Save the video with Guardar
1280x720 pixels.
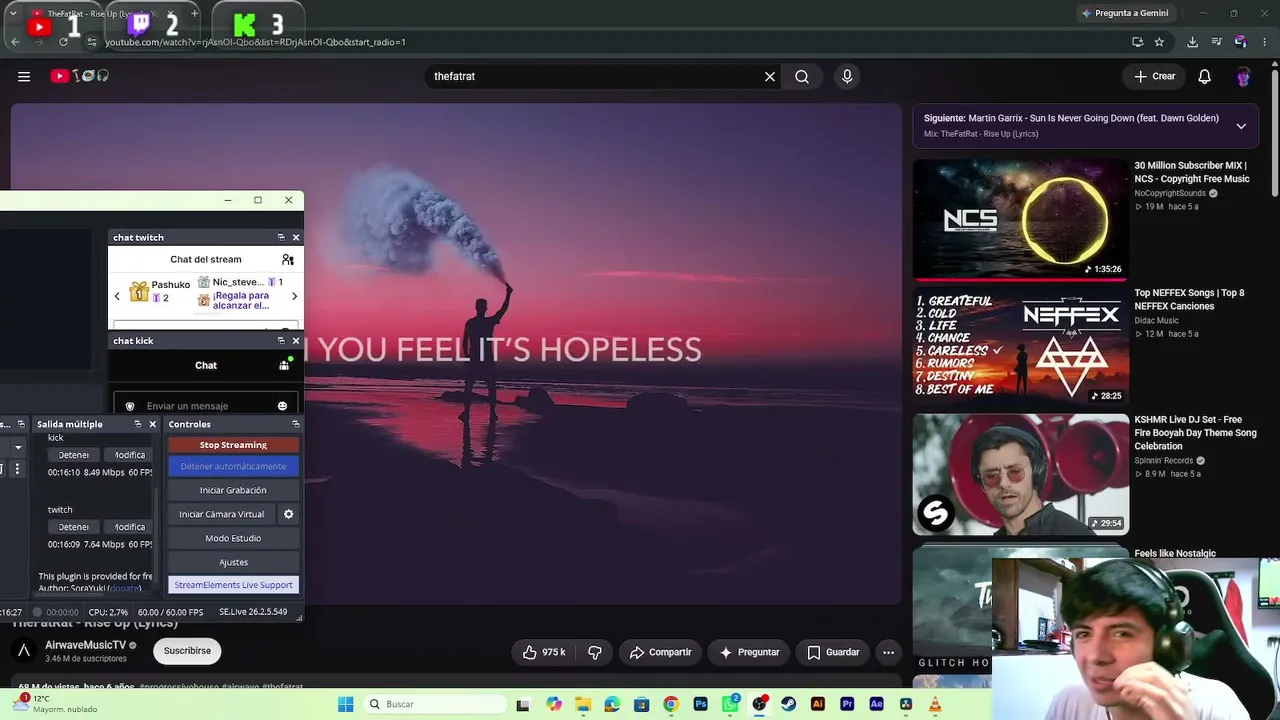(x=833, y=652)
